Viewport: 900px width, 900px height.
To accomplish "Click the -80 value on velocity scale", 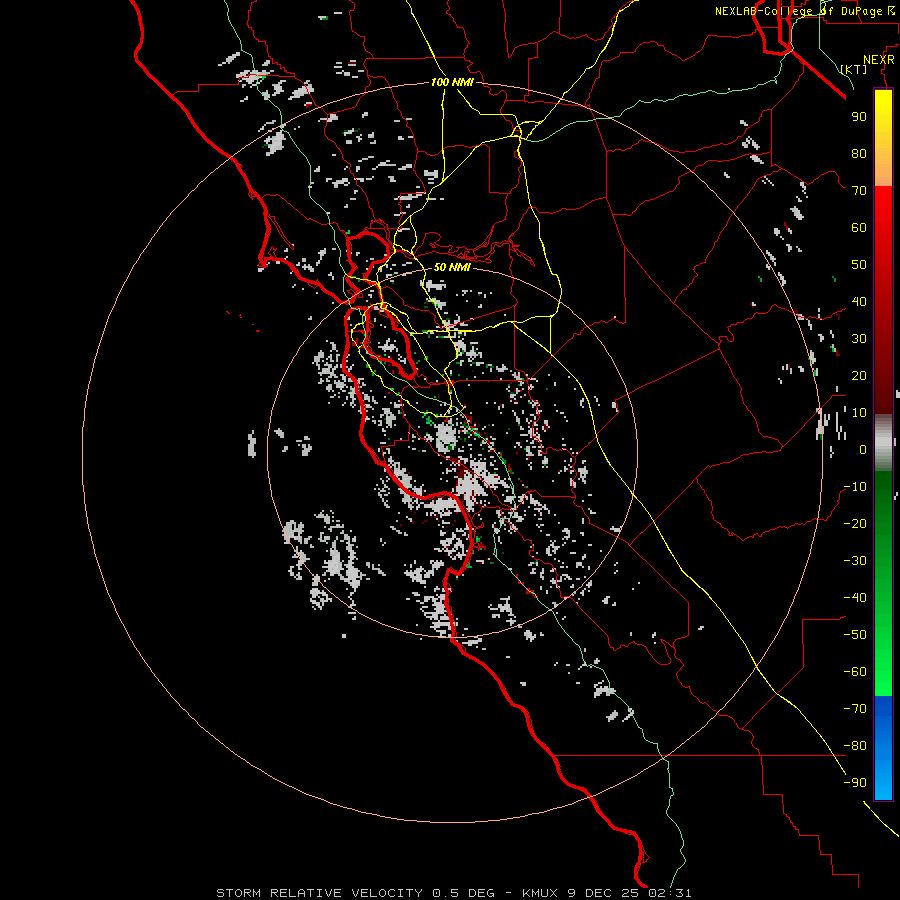I will (855, 746).
